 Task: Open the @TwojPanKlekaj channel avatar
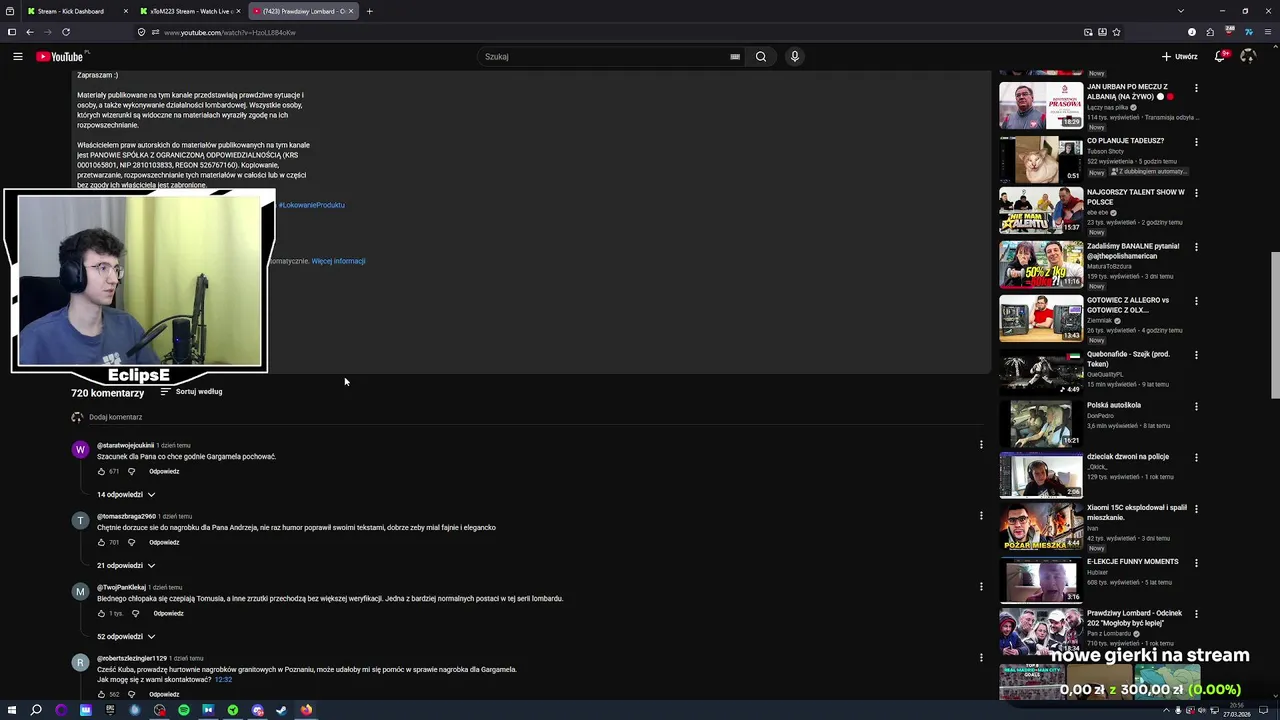coord(81,592)
